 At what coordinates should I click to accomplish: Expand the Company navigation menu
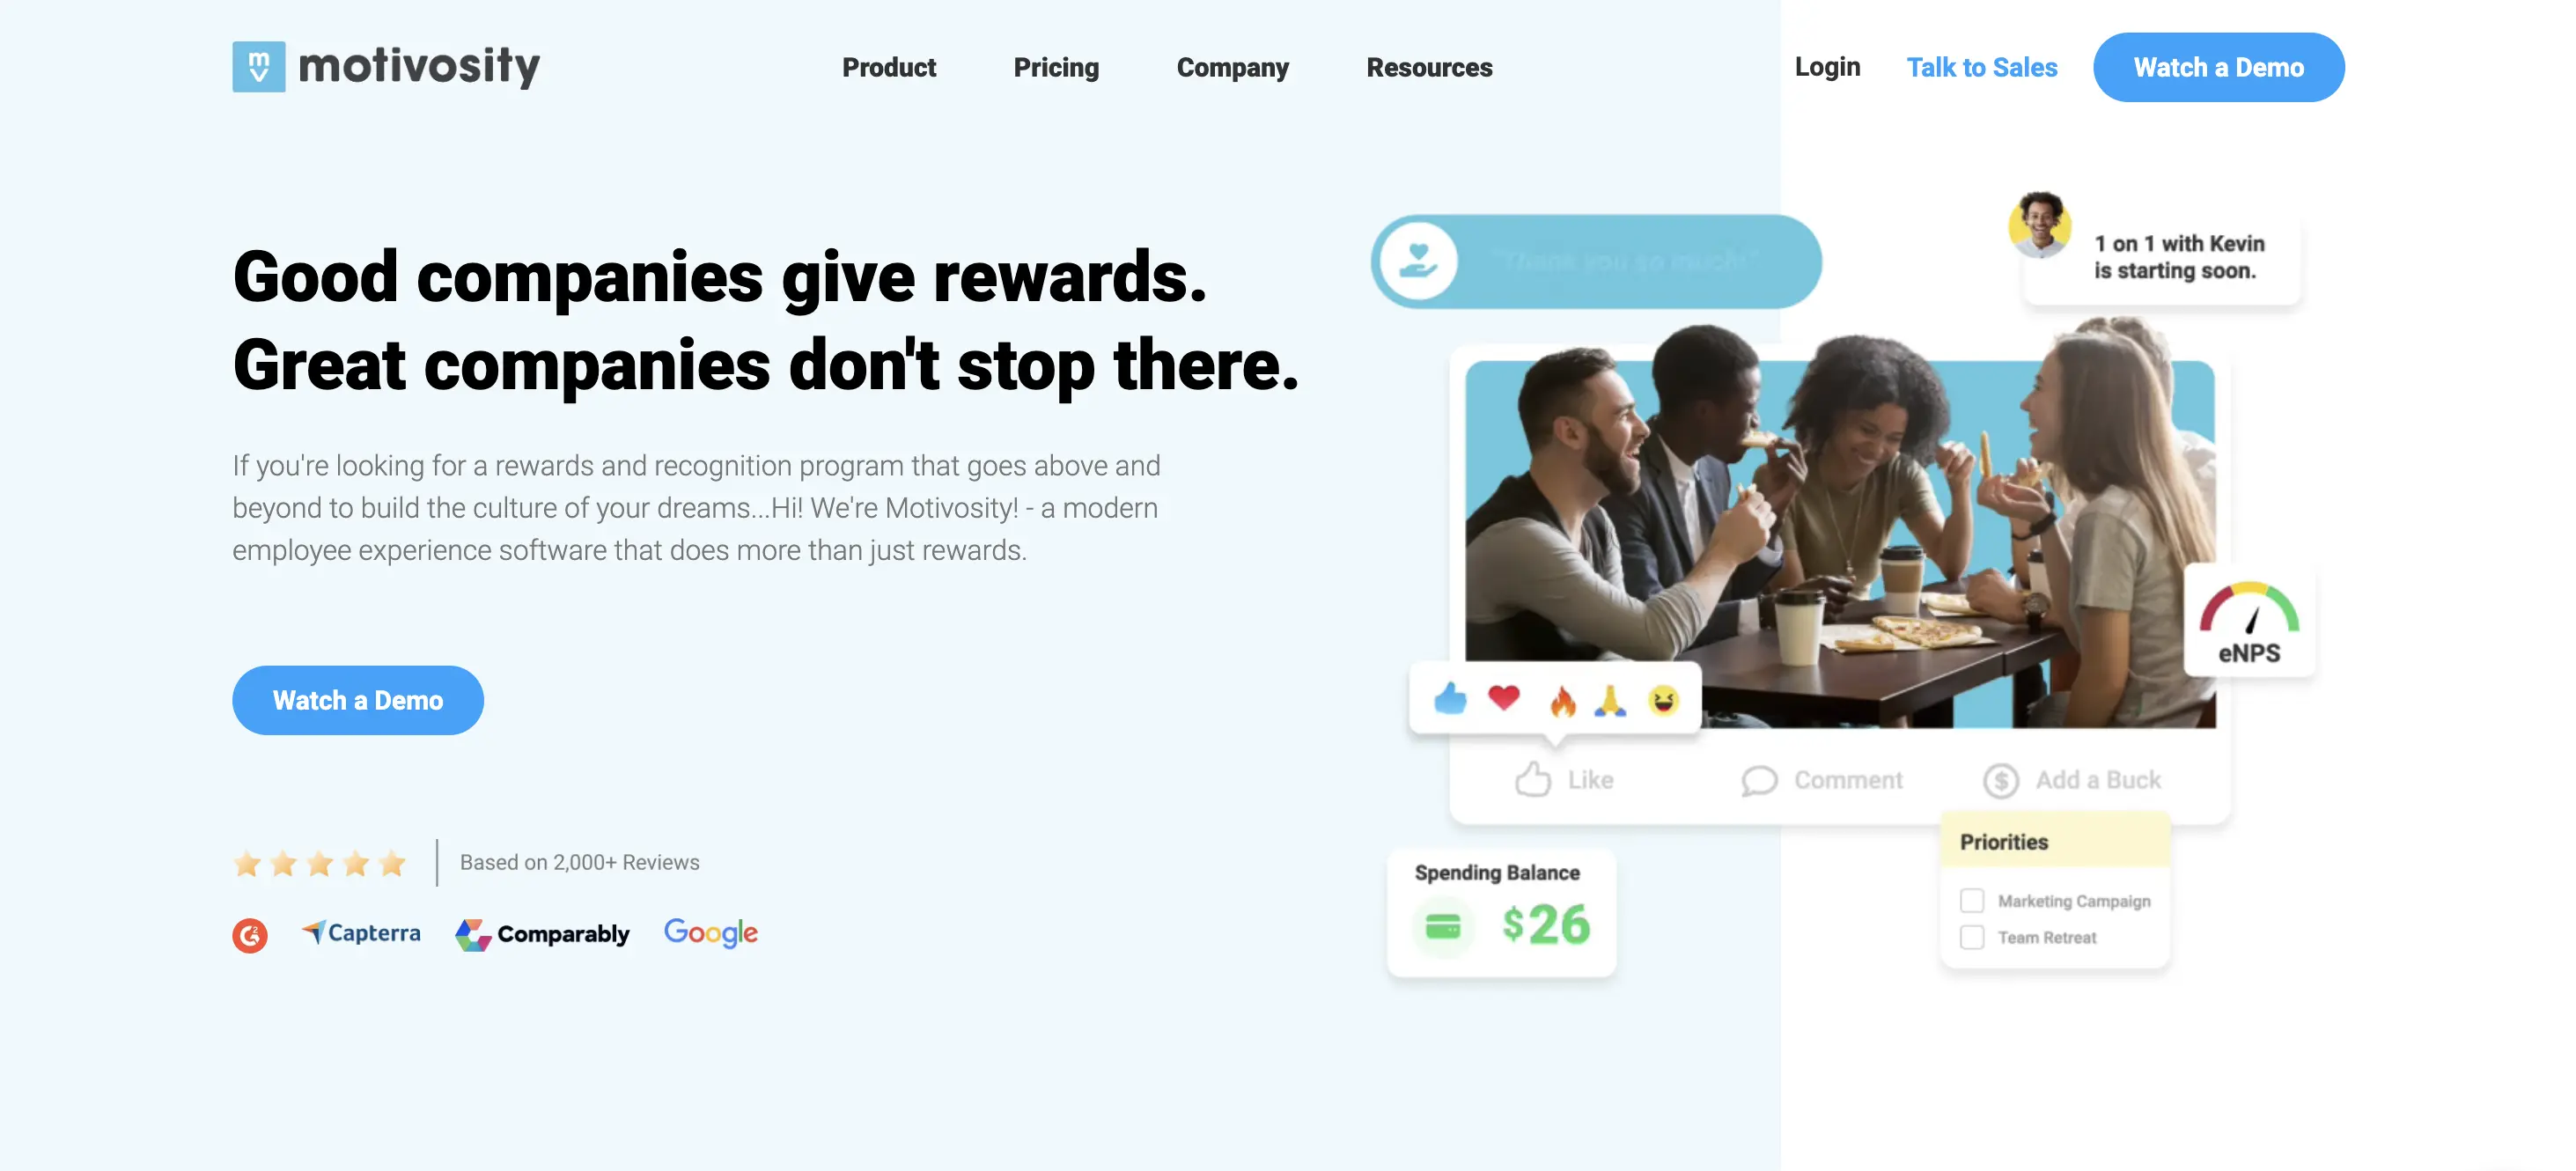[x=1233, y=66]
